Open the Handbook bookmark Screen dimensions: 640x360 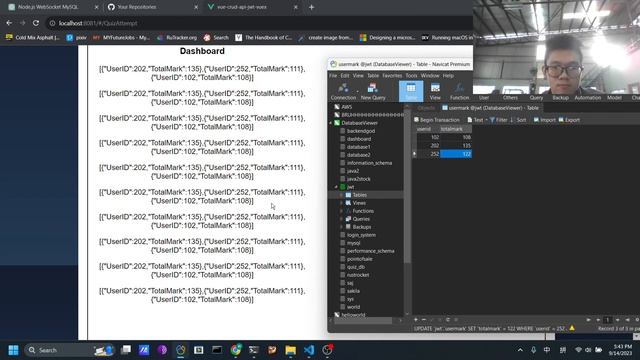(x=264, y=38)
